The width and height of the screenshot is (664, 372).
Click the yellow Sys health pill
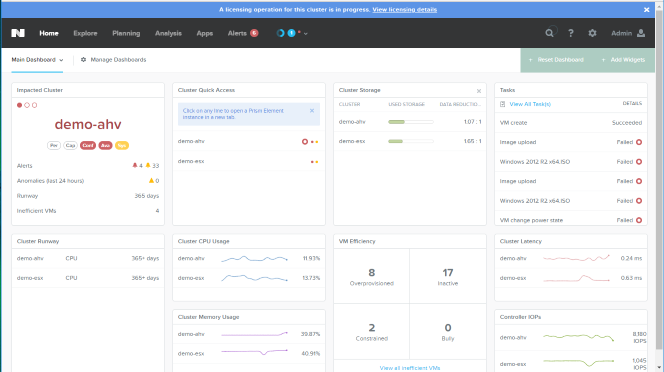(122, 145)
